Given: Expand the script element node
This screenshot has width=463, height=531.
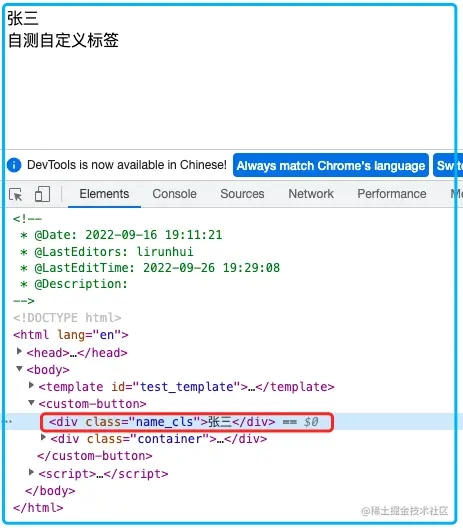Looking at the screenshot, I should tap(31, 472).
